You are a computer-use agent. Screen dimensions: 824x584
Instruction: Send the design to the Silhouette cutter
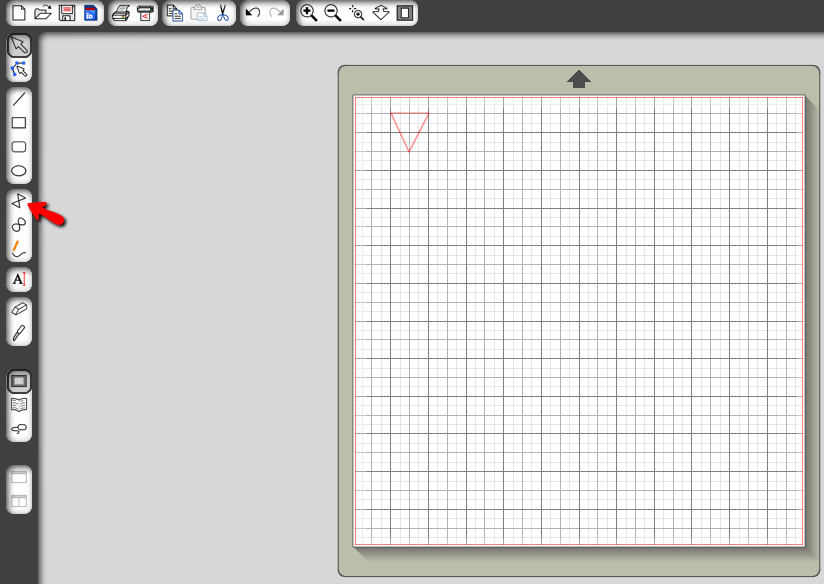145,13
